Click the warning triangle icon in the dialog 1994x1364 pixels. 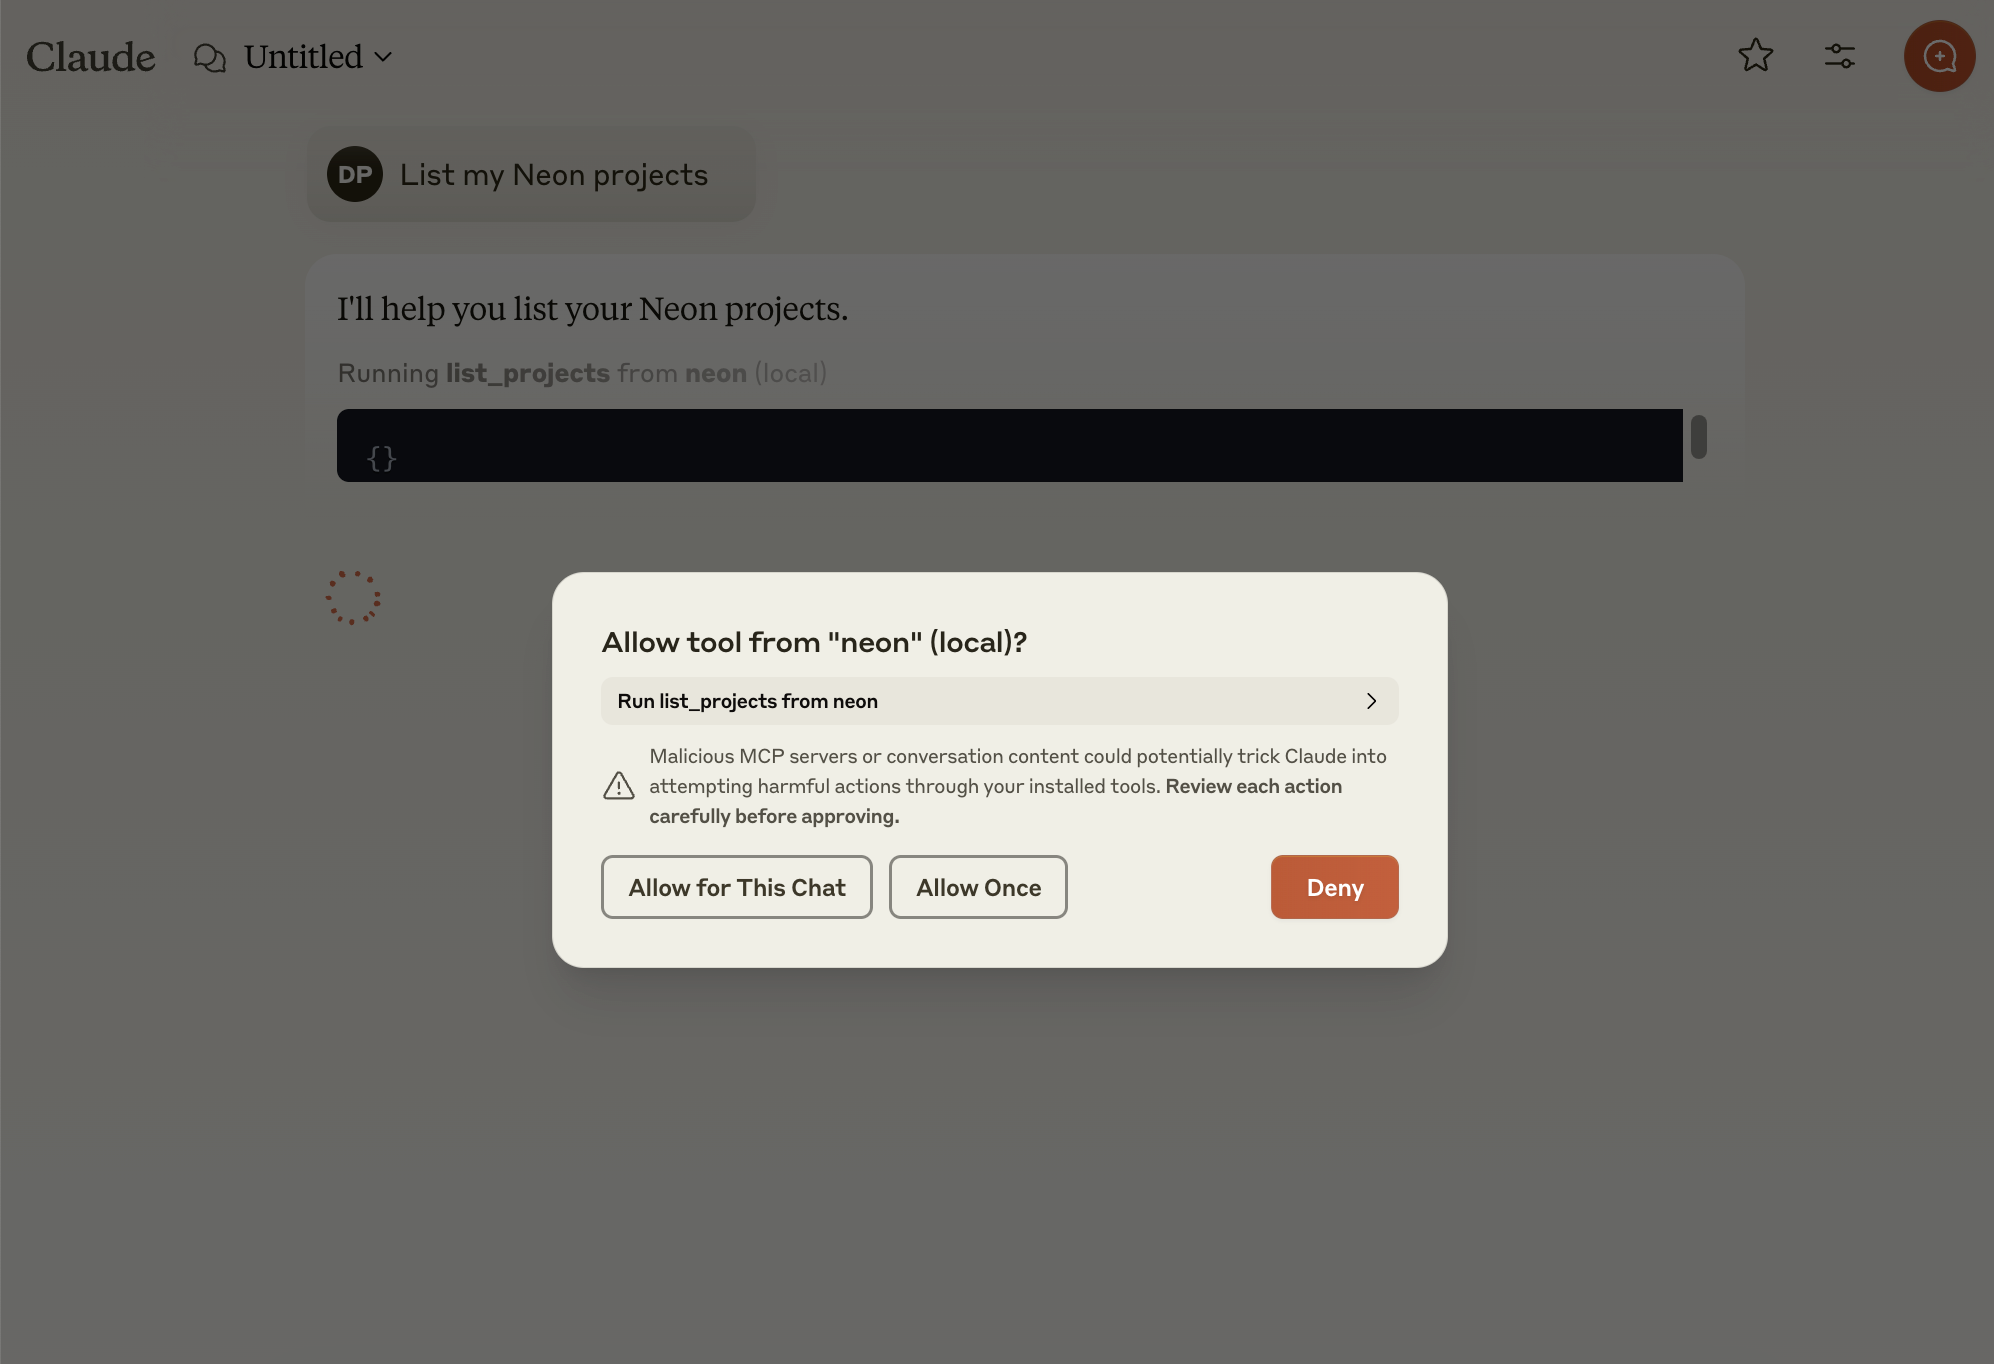click(x=619, y=786)
